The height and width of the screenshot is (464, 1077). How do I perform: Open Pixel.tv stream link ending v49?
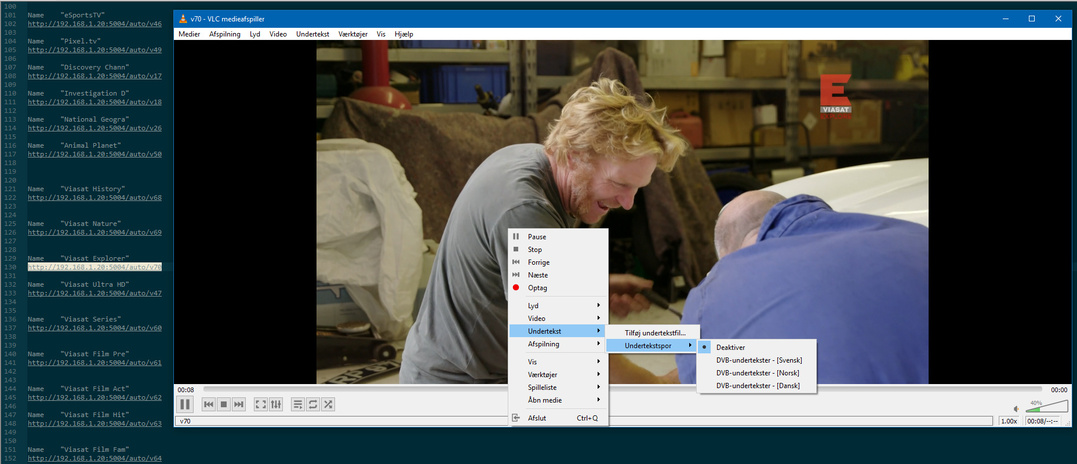point(95,50)
